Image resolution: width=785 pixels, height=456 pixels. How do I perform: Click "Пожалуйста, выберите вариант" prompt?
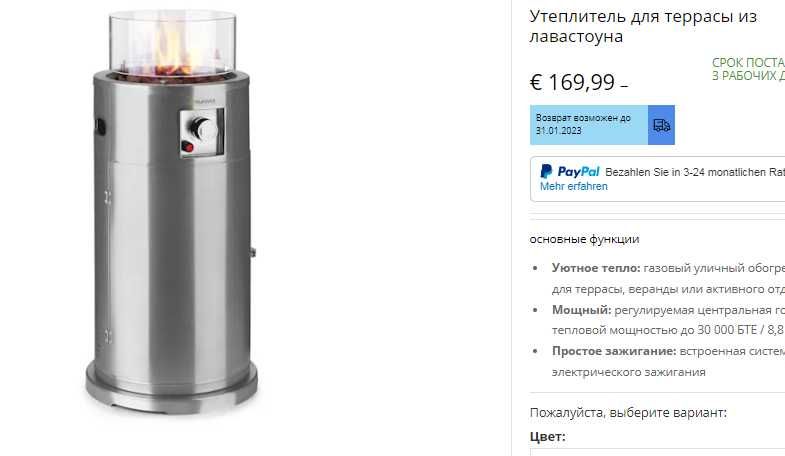[628, 412]
